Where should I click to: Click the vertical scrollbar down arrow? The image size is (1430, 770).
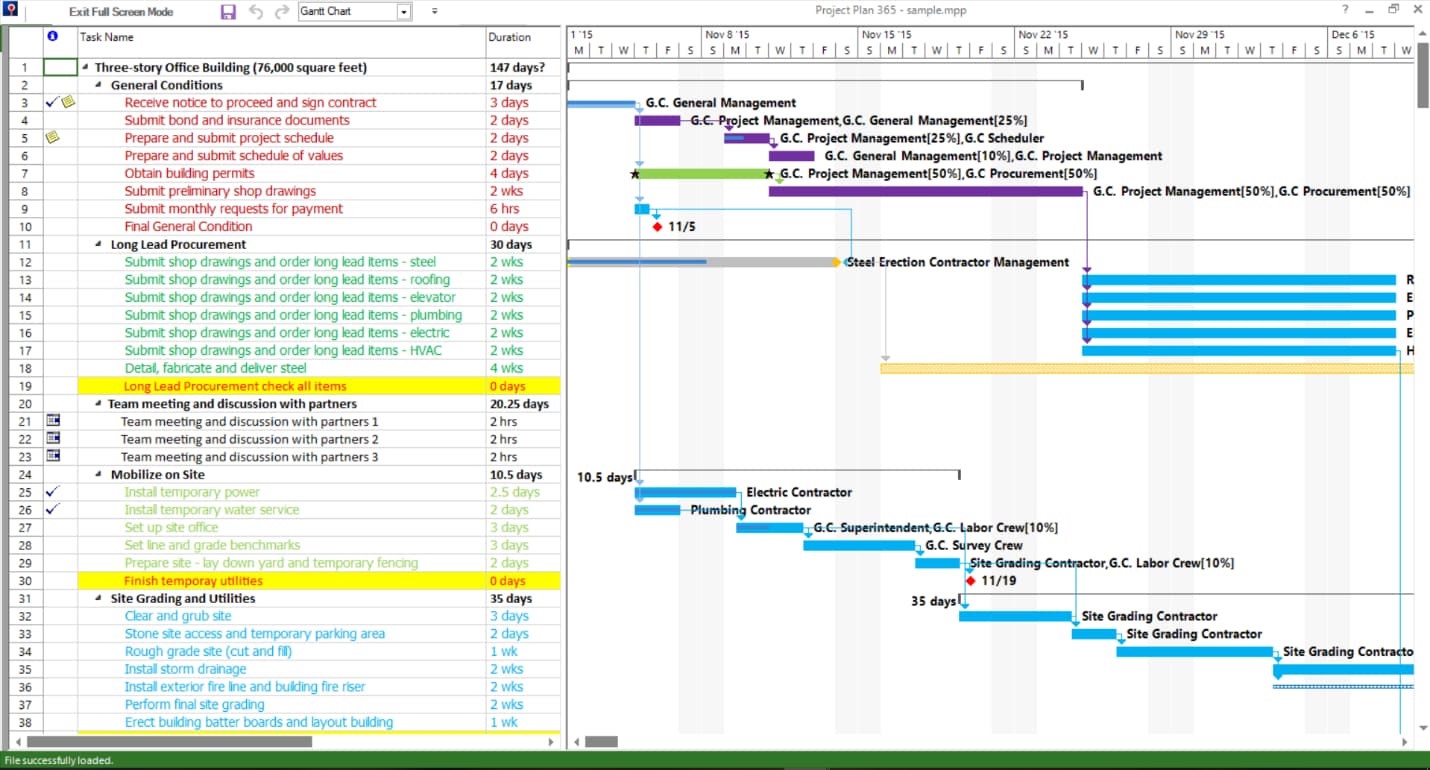[1422, 728]
